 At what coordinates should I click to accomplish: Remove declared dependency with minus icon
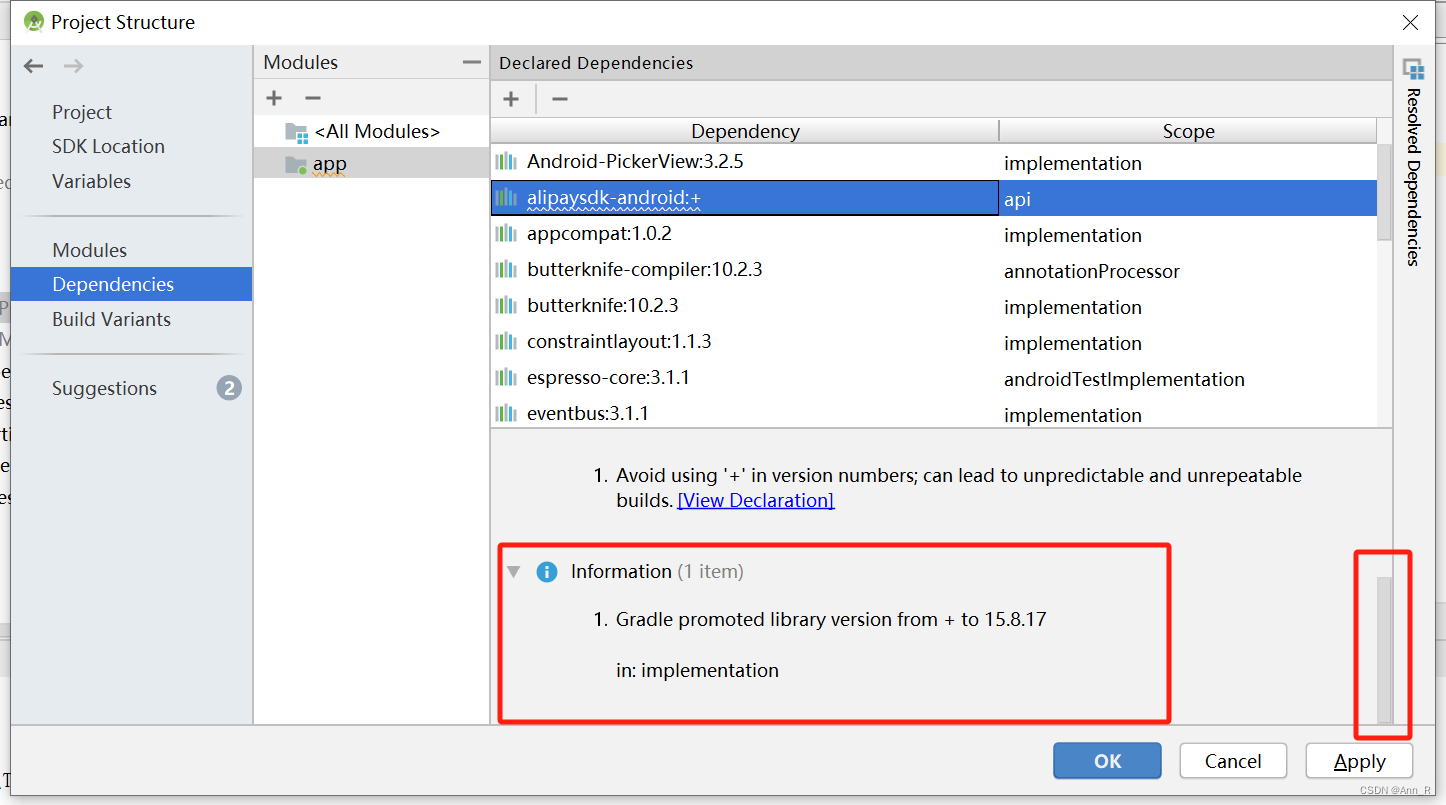(560, 99)
